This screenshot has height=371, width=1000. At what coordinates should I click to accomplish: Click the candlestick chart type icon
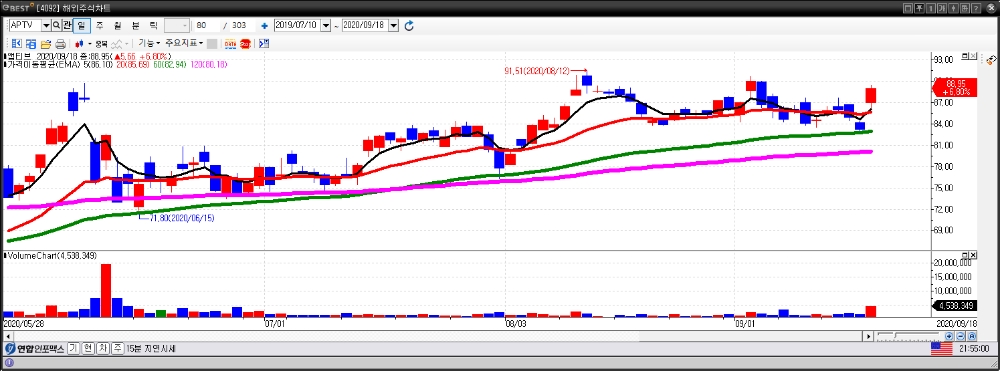tap(79, 44)
